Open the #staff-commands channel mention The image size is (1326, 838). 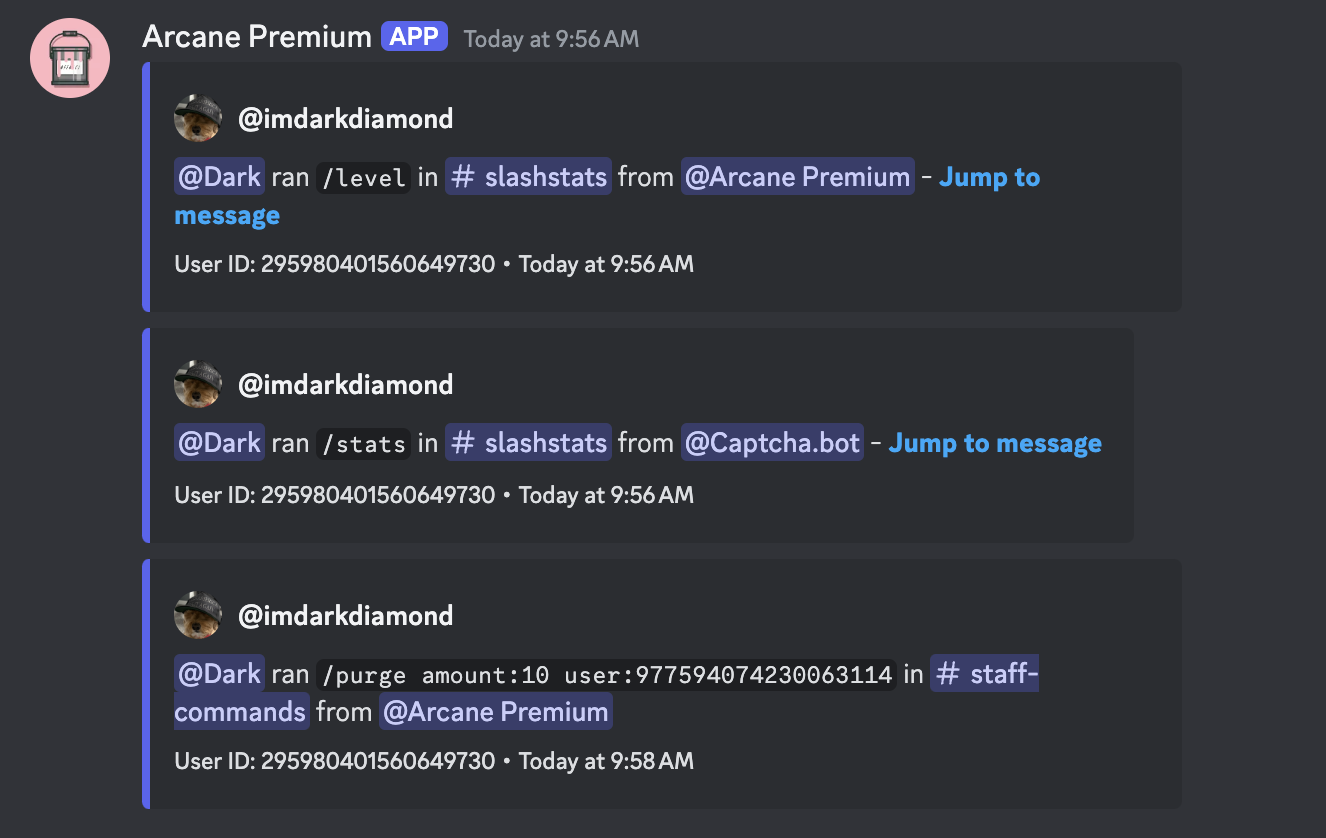pyautogui.click(x=984, y=675)
